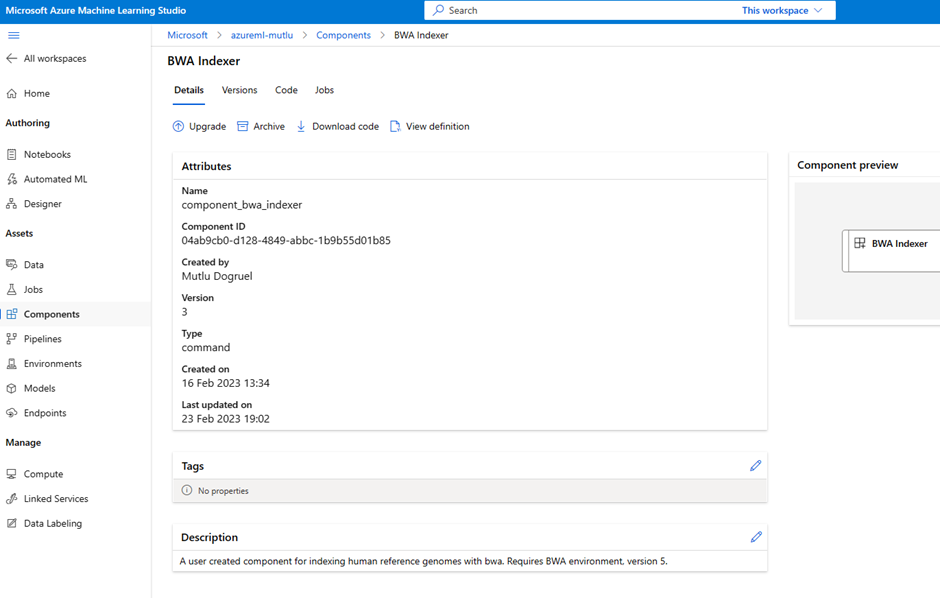Click the type value command
The width and height of the screenshot is (940, 598).
click(206, 348)
